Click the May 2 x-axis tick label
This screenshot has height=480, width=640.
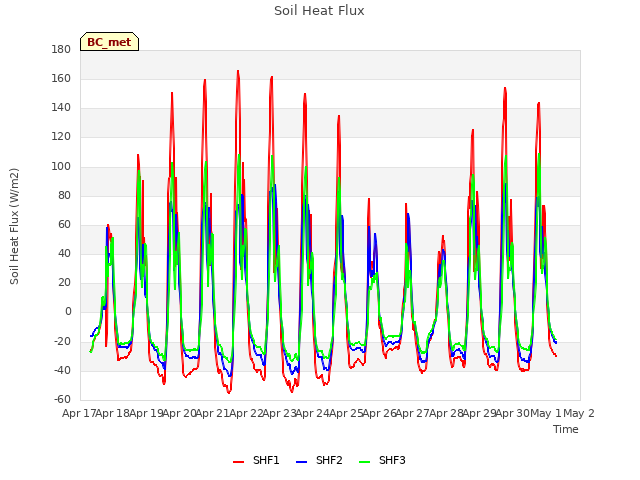click(x=579, y=413)
